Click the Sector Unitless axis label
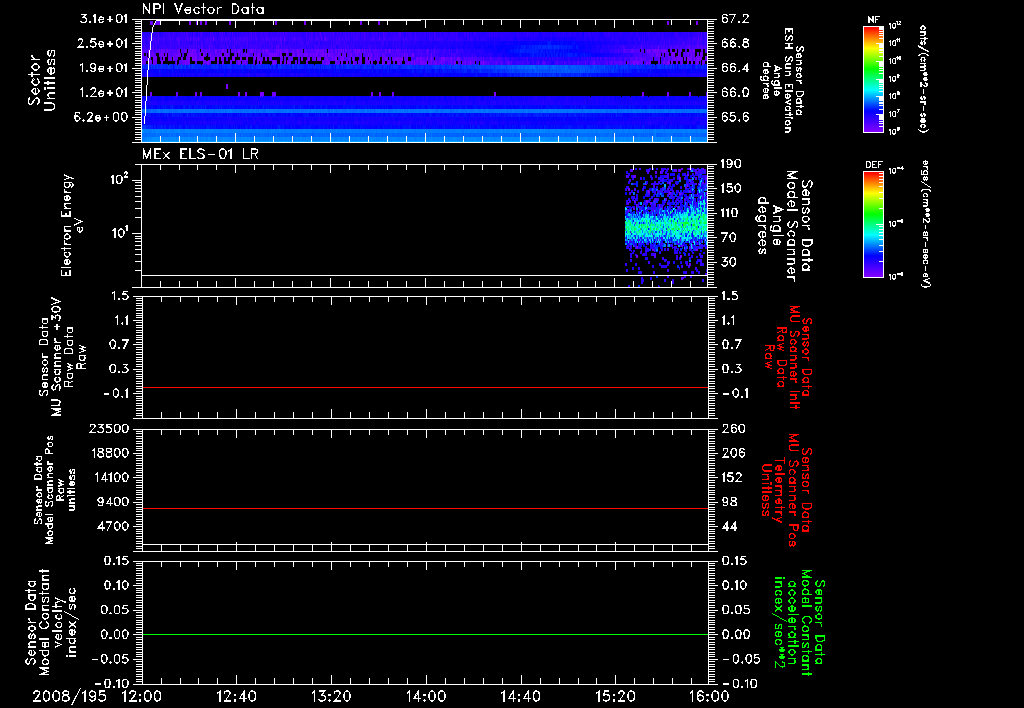Screen dimensions: 1024x708 click(x=42, y=80)
